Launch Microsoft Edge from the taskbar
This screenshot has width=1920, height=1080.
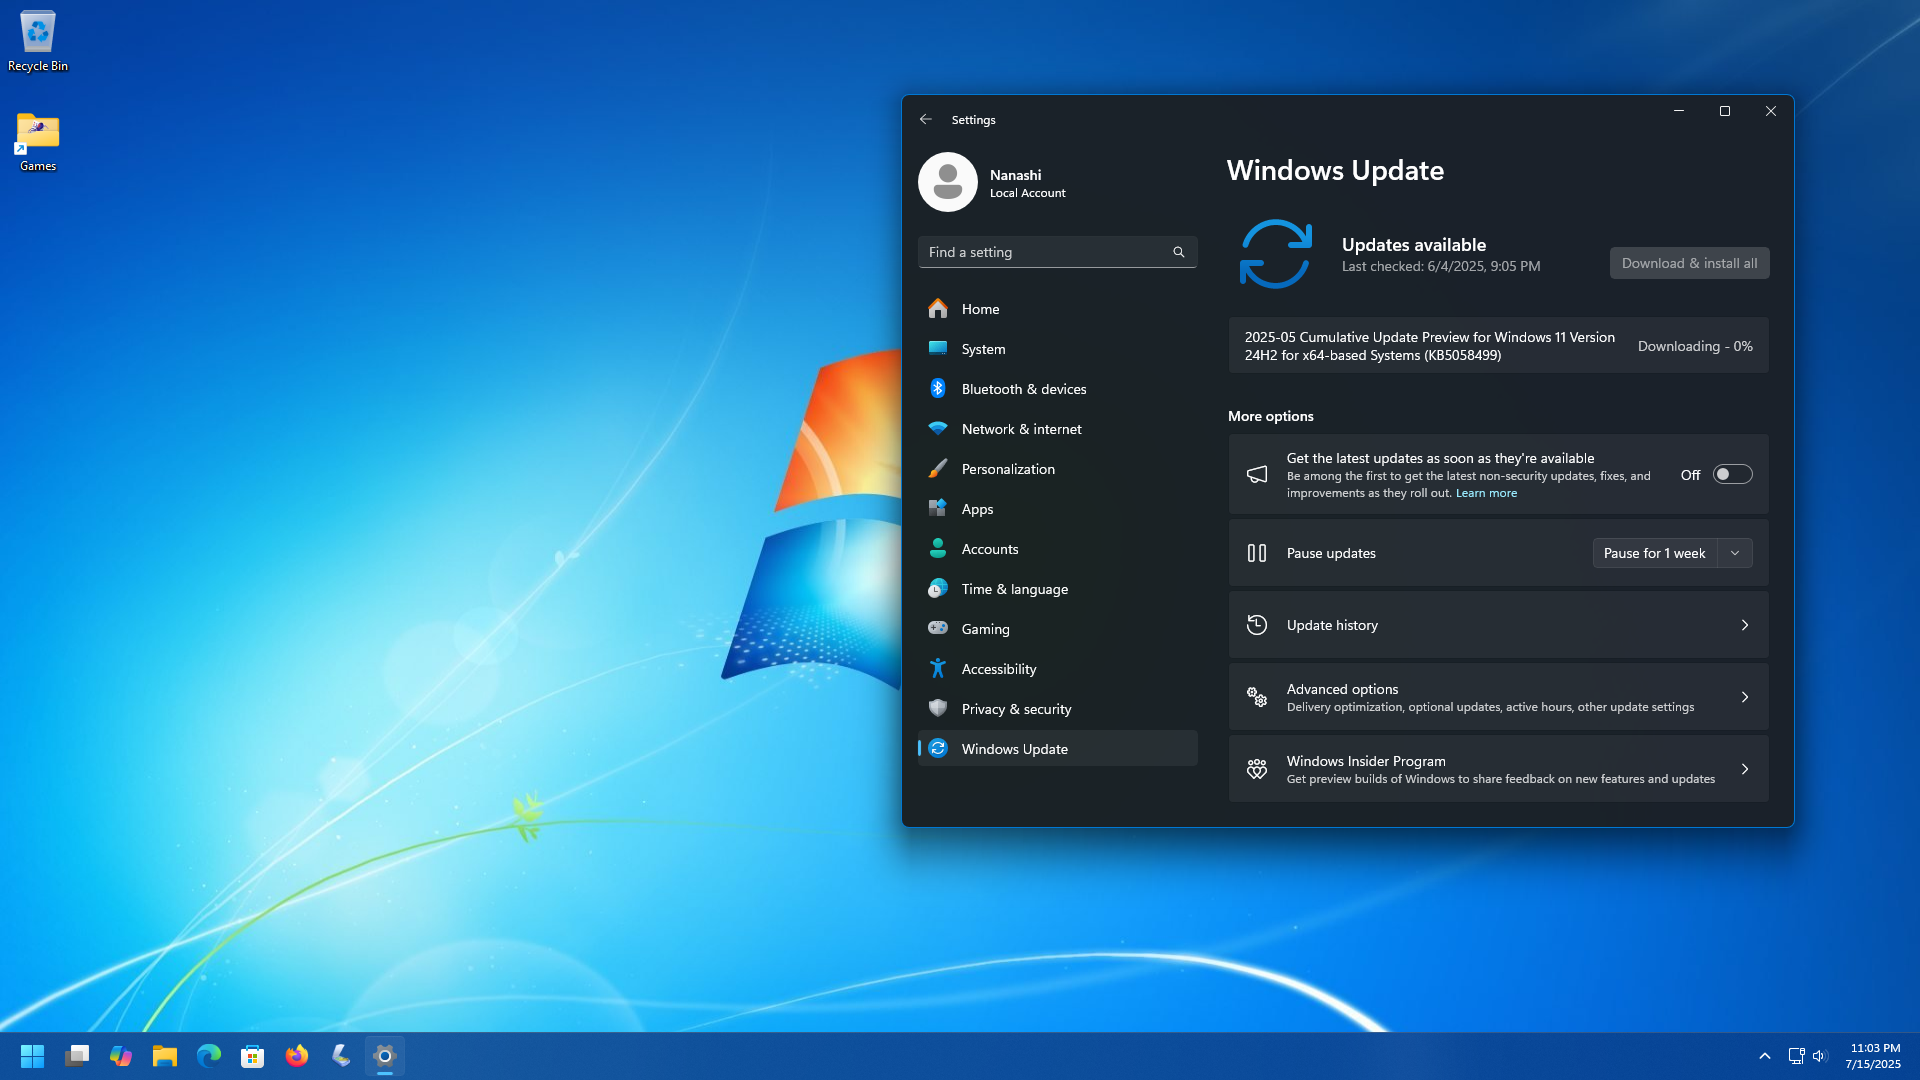point(209,1056)
